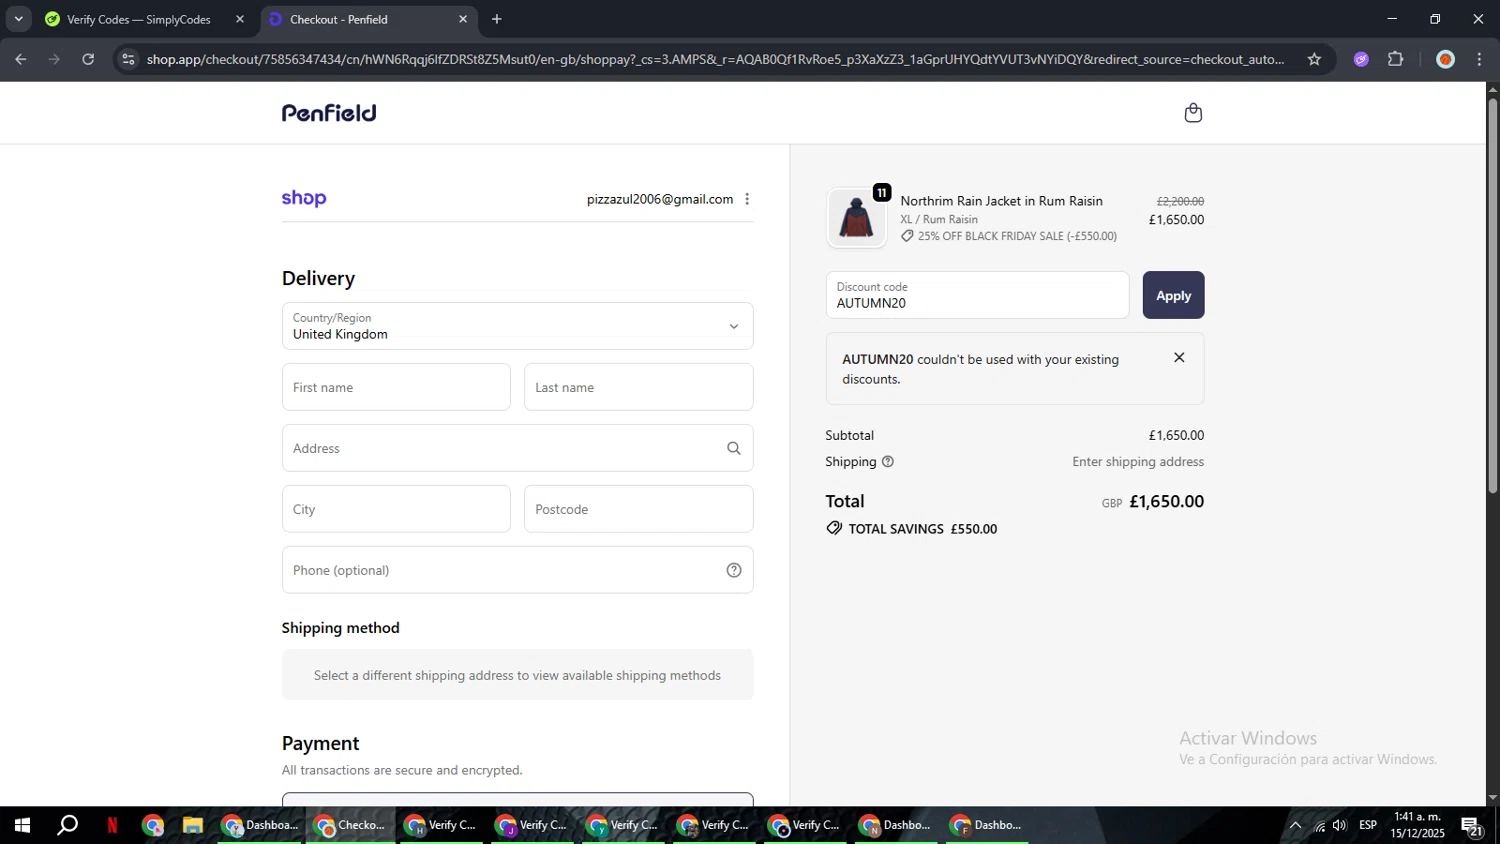Open the tab search dropdown arrow
This screenshot has height=844, width=1500.
tap(18, 19)
